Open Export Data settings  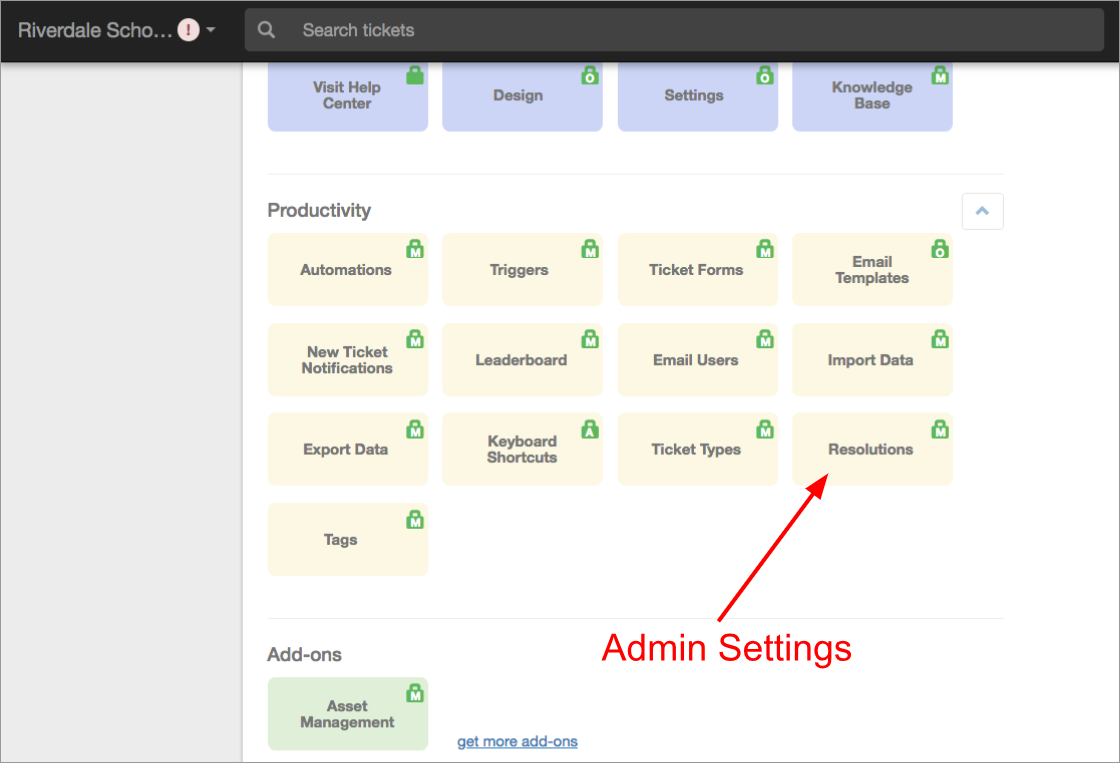[346, 450]
